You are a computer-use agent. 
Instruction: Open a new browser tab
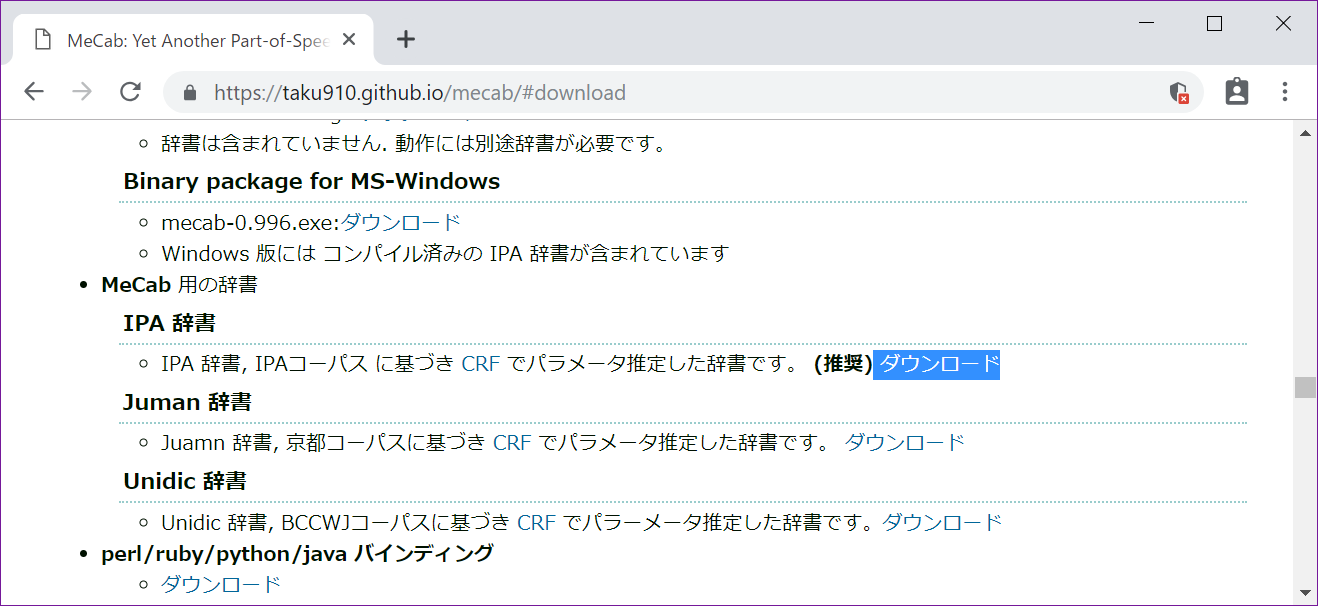405,39
